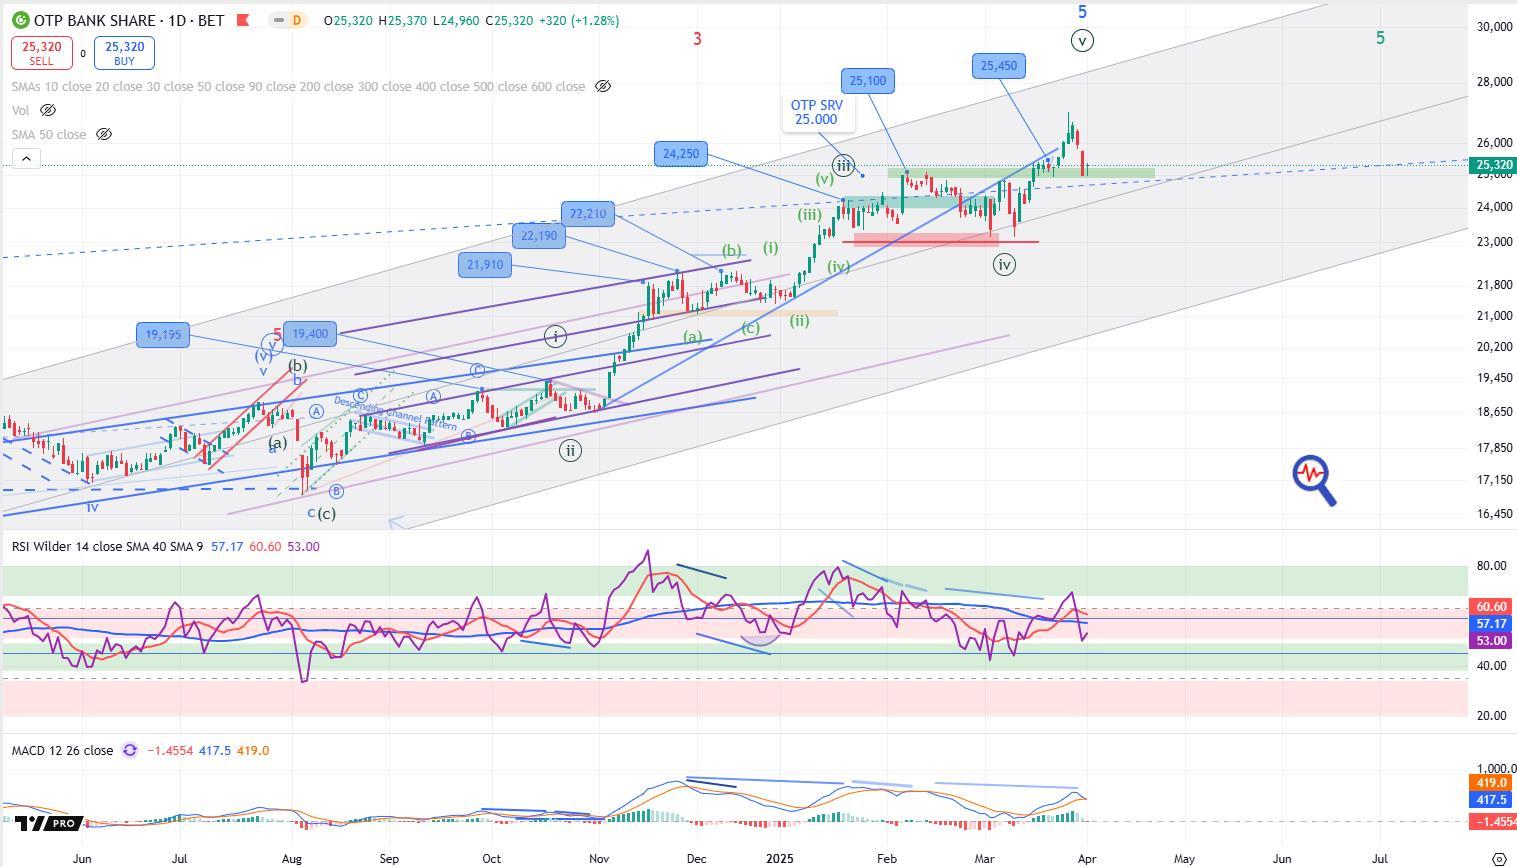This screenshot has height=867, width=1517.
Task: Click the 25,320 BUY button
Action: tap(125, 53)
